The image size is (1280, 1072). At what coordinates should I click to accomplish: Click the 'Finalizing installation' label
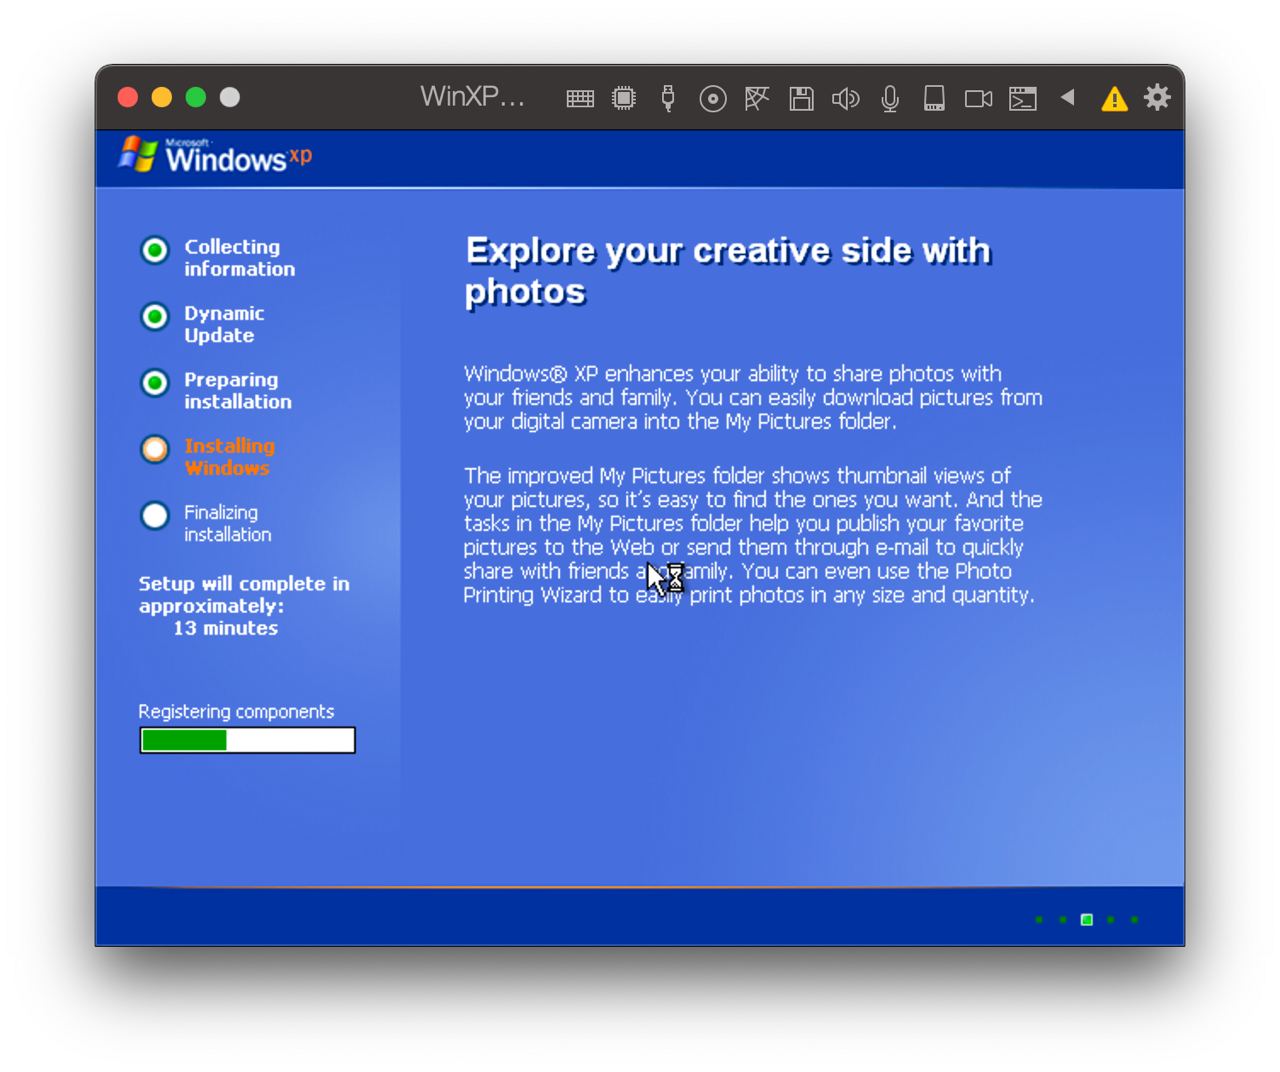(227, 523)
